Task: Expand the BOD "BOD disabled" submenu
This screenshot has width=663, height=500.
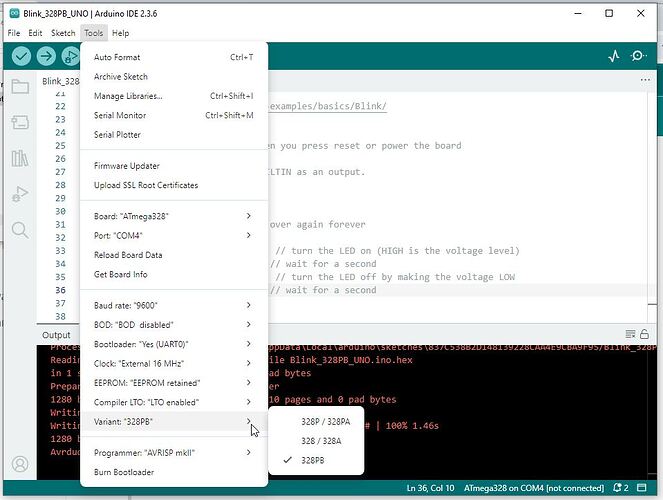Action: [174, 325]
